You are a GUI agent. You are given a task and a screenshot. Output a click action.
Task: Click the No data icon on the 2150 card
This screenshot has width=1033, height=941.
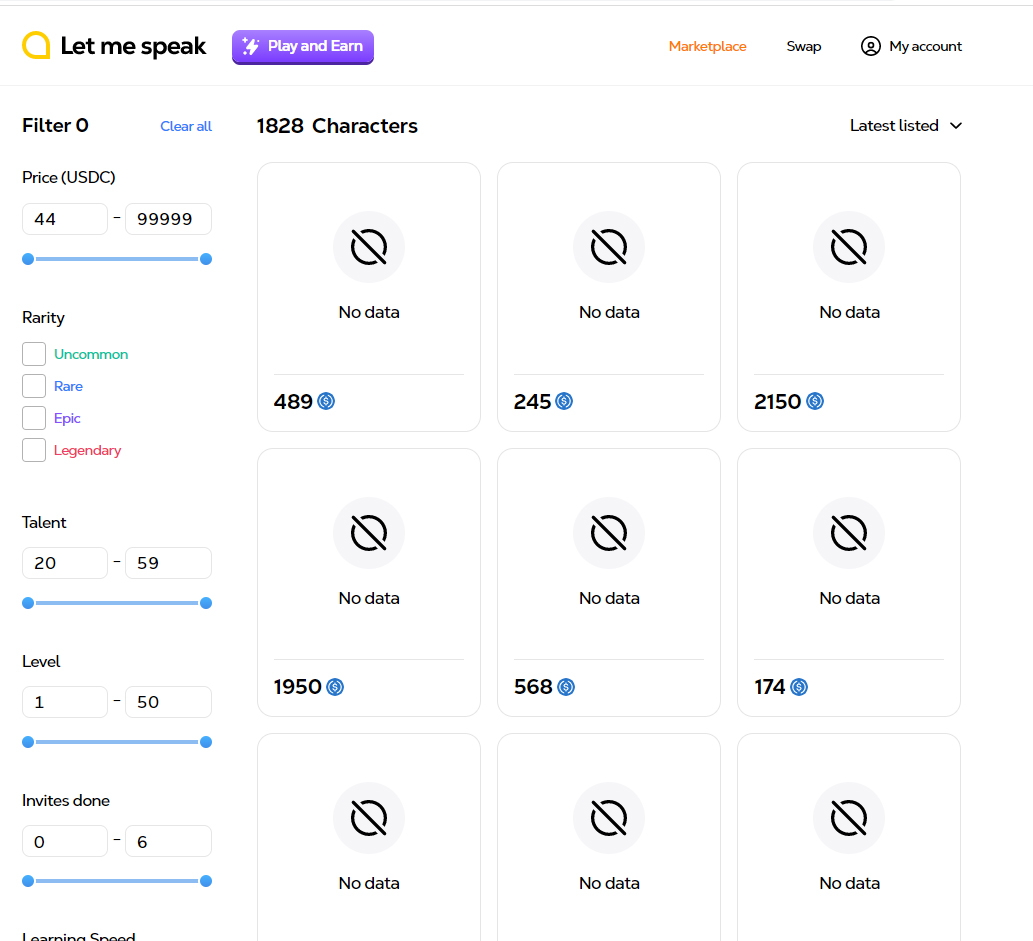849,247
